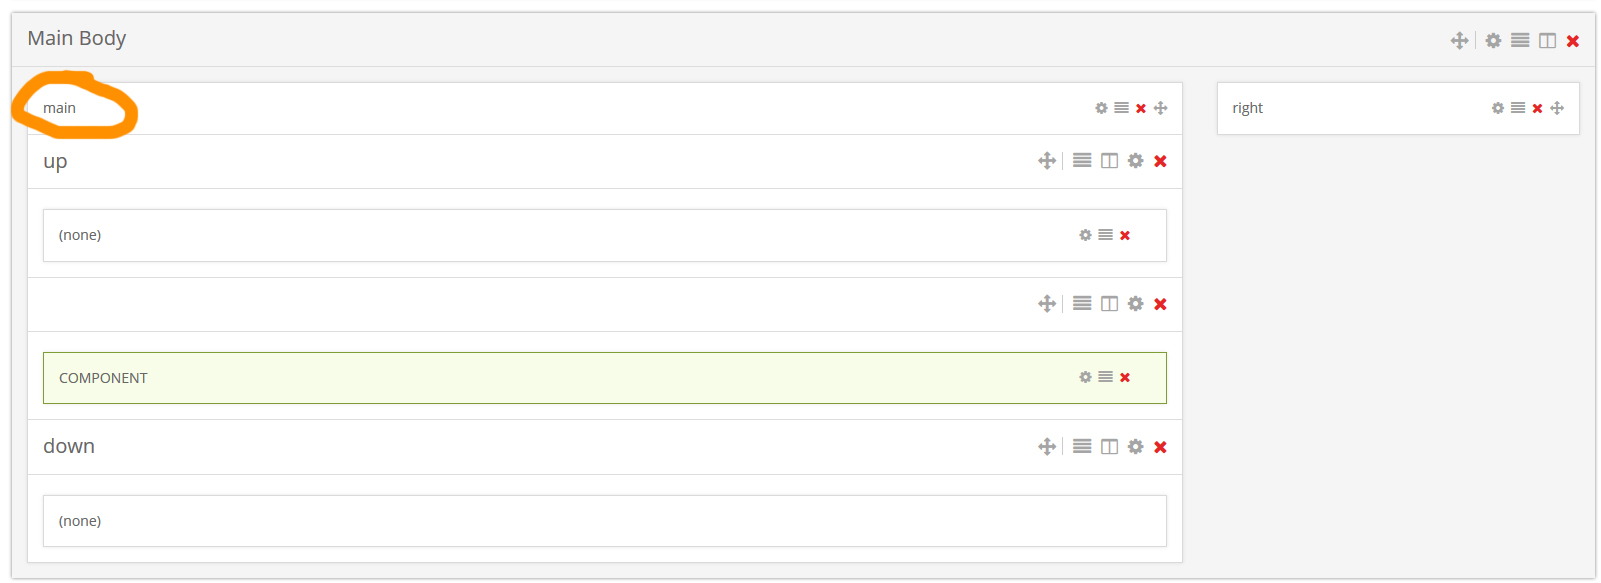This screenshot has height=583, width=1601.
Task: Open settings gear for Main Body section
Action: 1493,41
